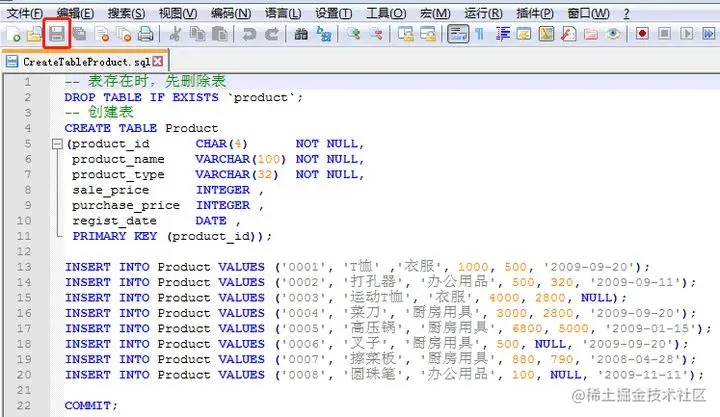This screenshot has height=417, width=720.
Task: Click 'PRIMARY KEY' on line 11
Action: pos(115,236)
